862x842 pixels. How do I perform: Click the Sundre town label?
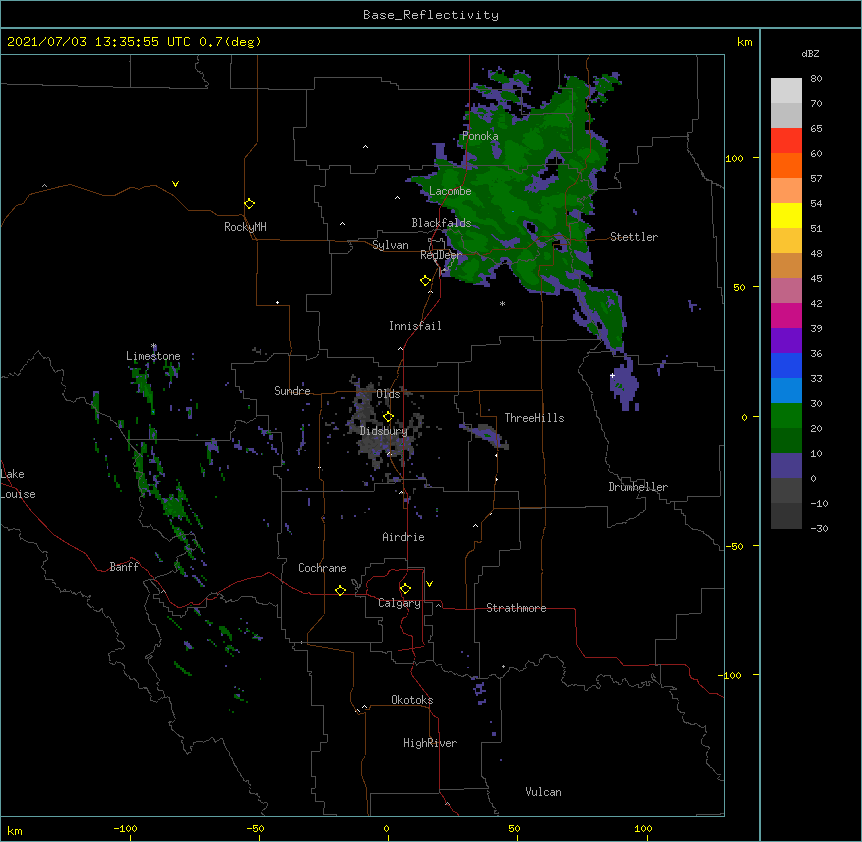(292, 391)
